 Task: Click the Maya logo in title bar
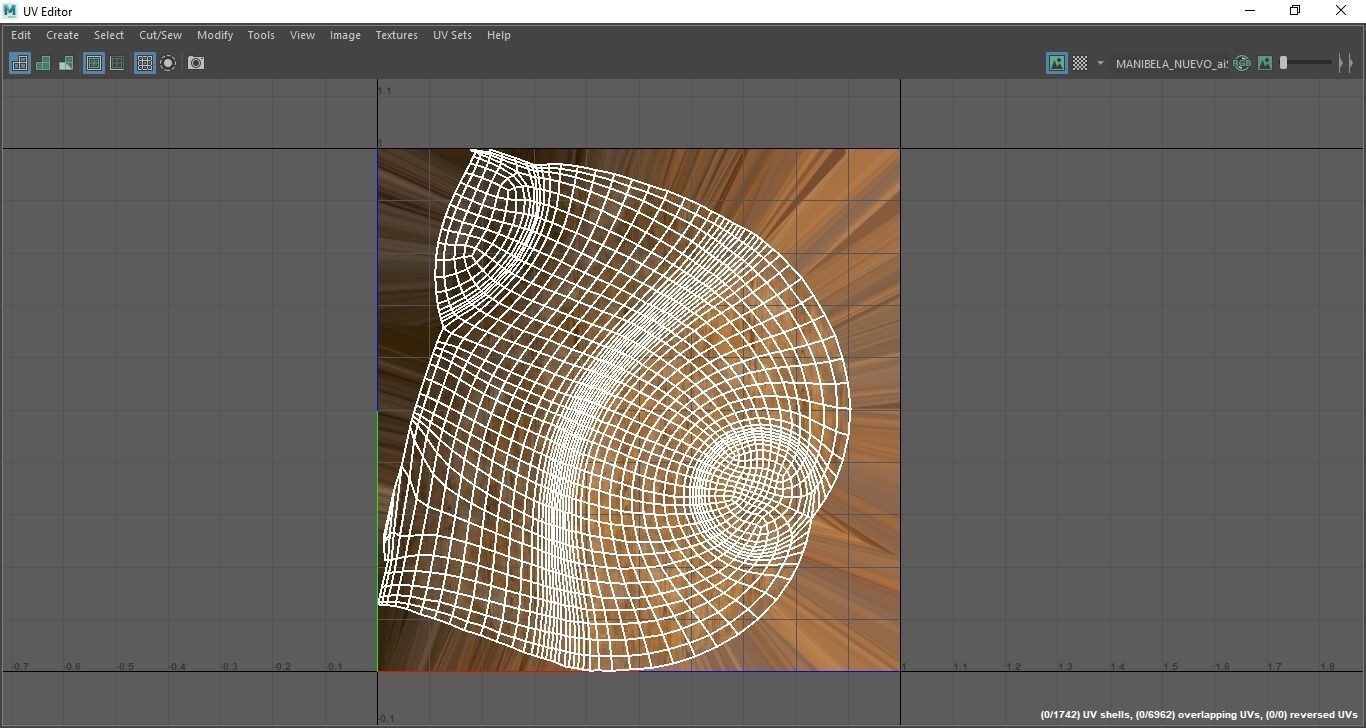10,11
